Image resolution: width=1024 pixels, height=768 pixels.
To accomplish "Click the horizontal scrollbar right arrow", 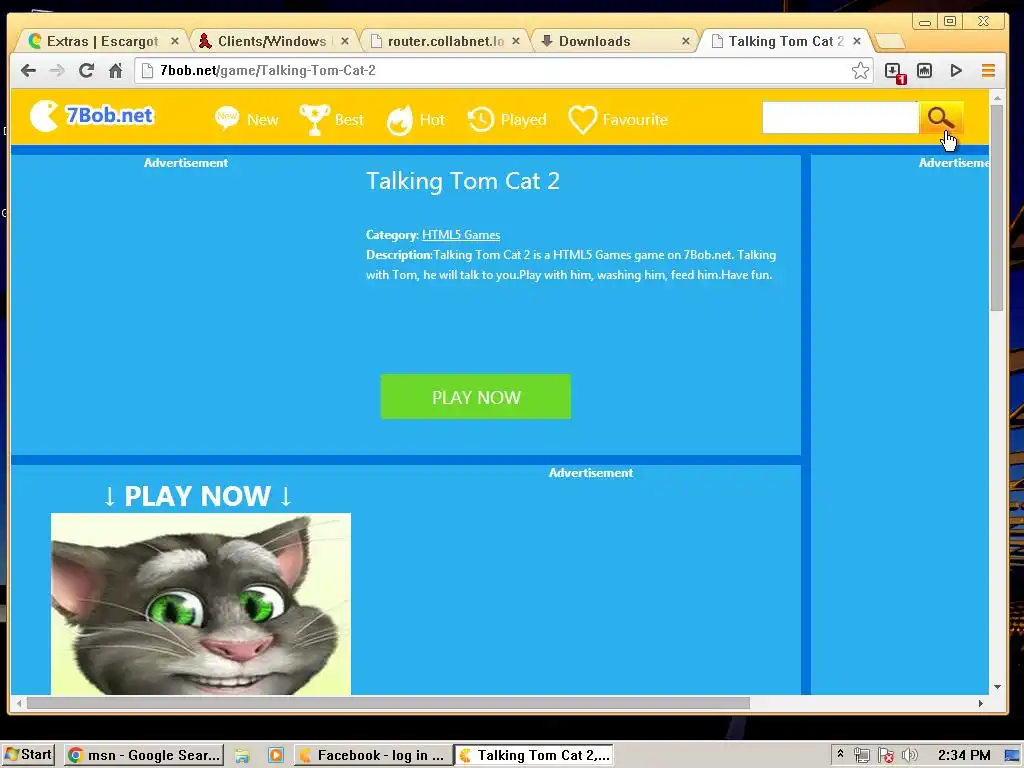I will pos(980,703).
